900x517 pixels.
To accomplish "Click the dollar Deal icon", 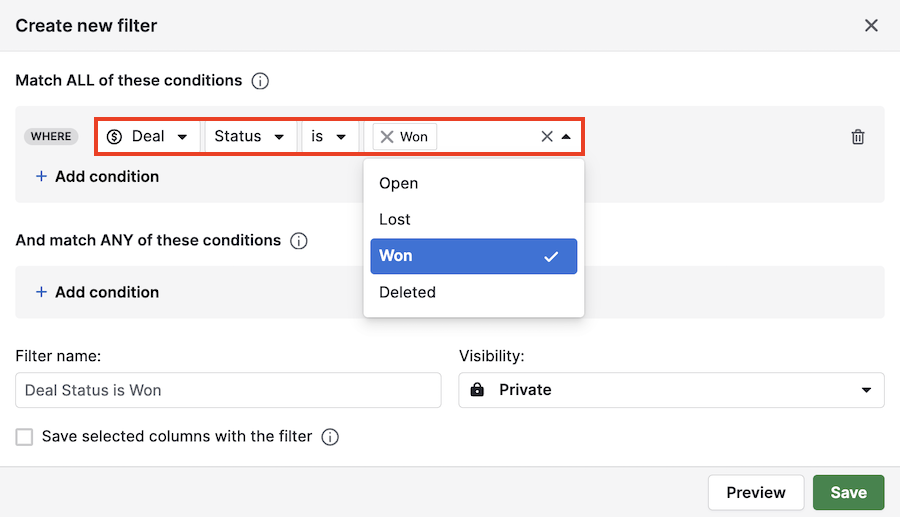I will coord(115,137).
